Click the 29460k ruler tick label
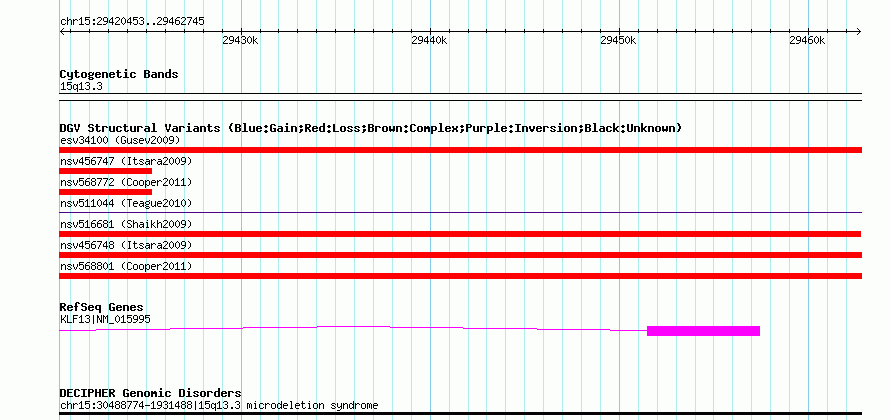The height and width of the screenshot is (420, 890). click(807, 40)
